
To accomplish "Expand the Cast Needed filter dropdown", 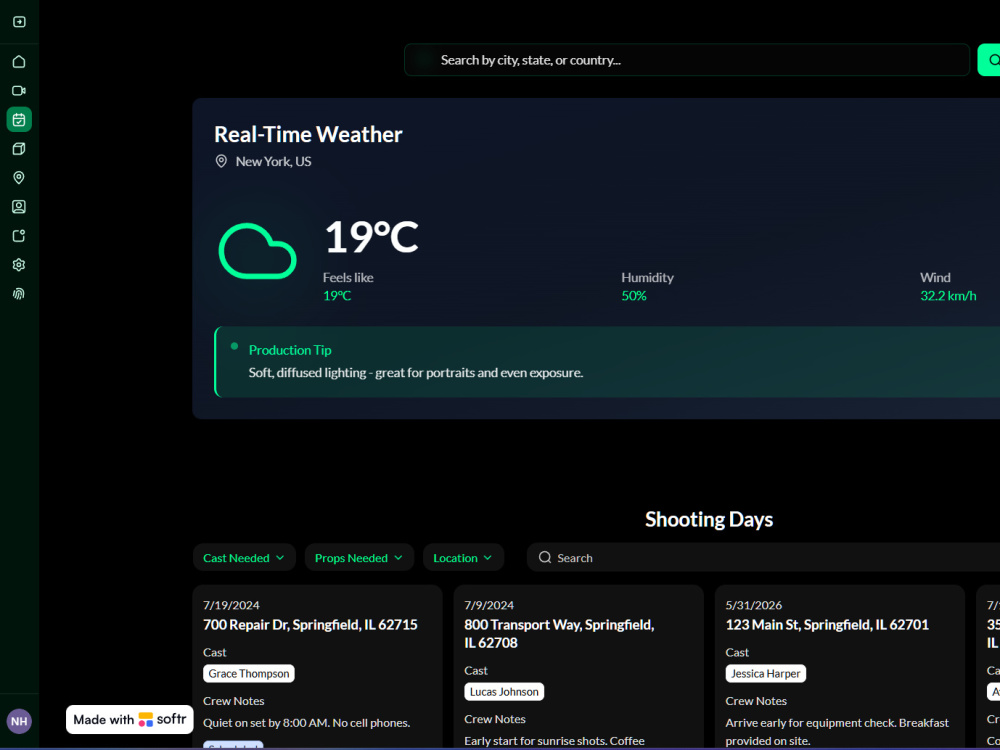I will pos(244,558).
